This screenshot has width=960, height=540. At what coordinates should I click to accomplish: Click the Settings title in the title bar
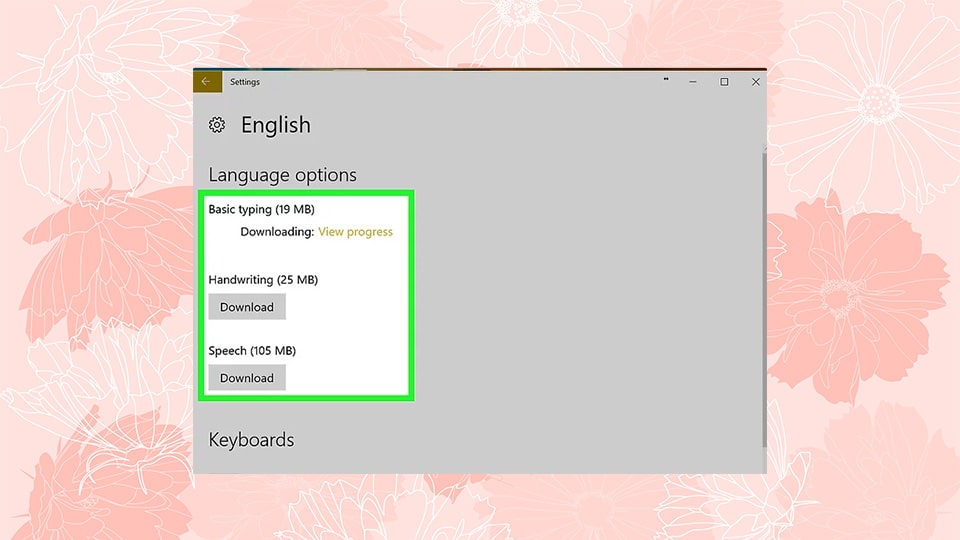(245, 82)
